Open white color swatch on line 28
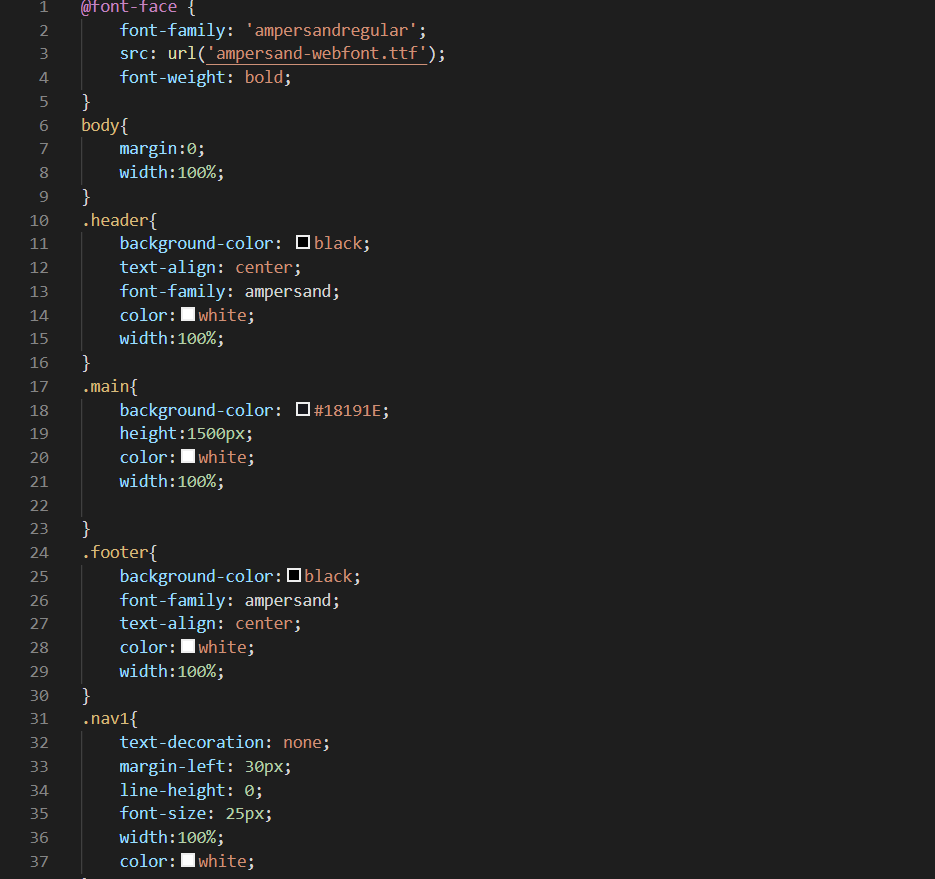 click(188, 646)
